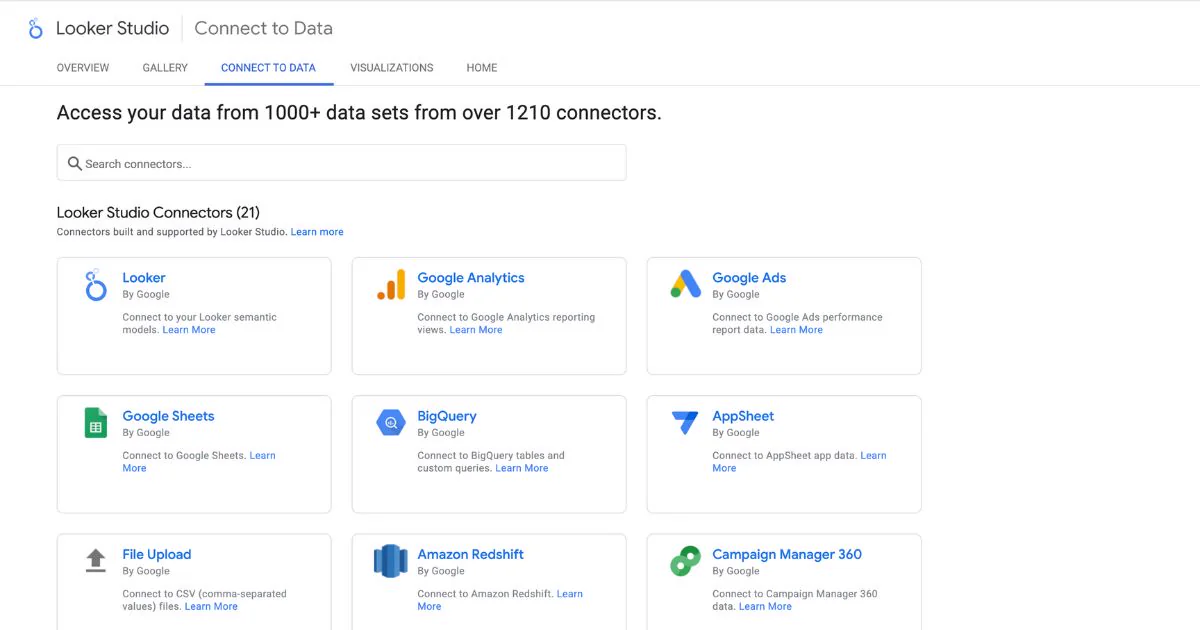Click the Google Sheets green icon

coord(96,423)
